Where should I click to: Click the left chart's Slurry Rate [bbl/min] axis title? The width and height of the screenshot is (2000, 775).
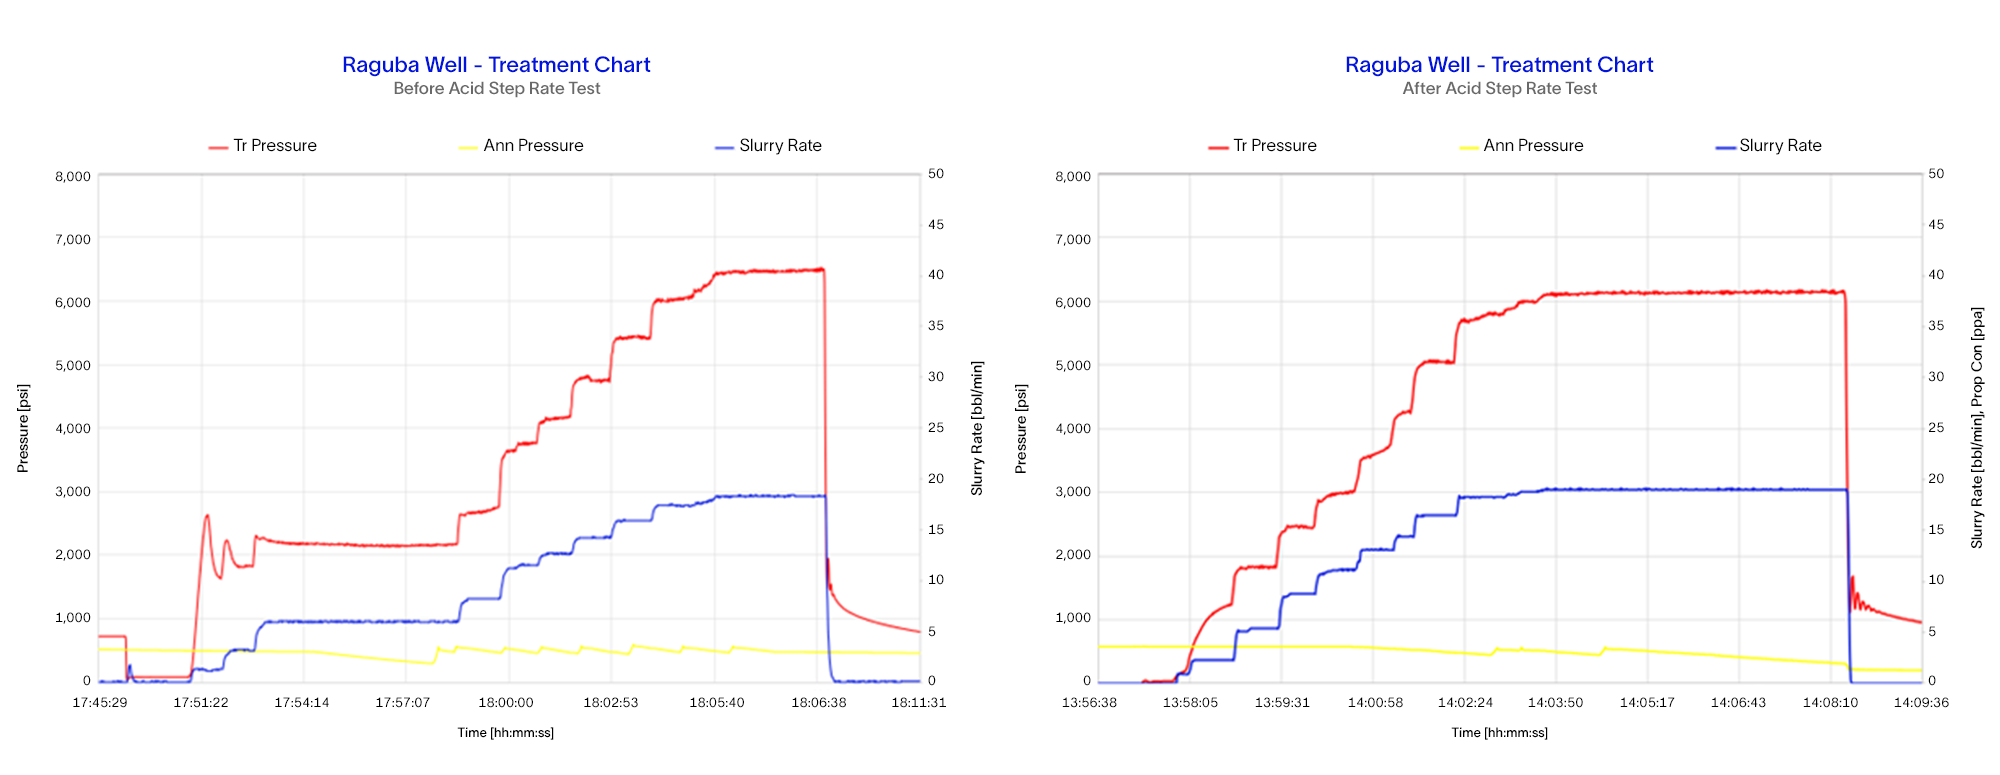[977, 428]
